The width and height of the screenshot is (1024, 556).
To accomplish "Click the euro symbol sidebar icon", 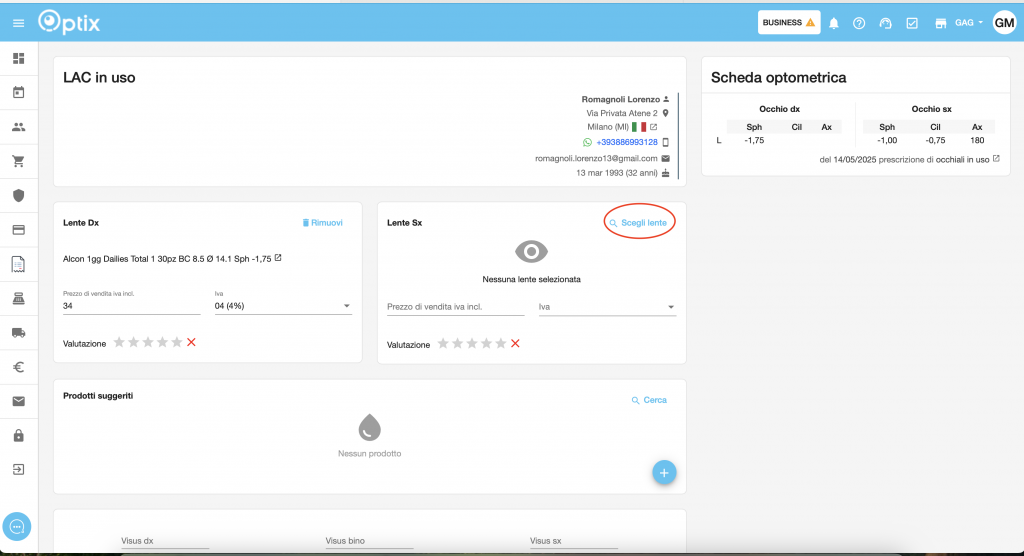I will [x=18, y=367].
